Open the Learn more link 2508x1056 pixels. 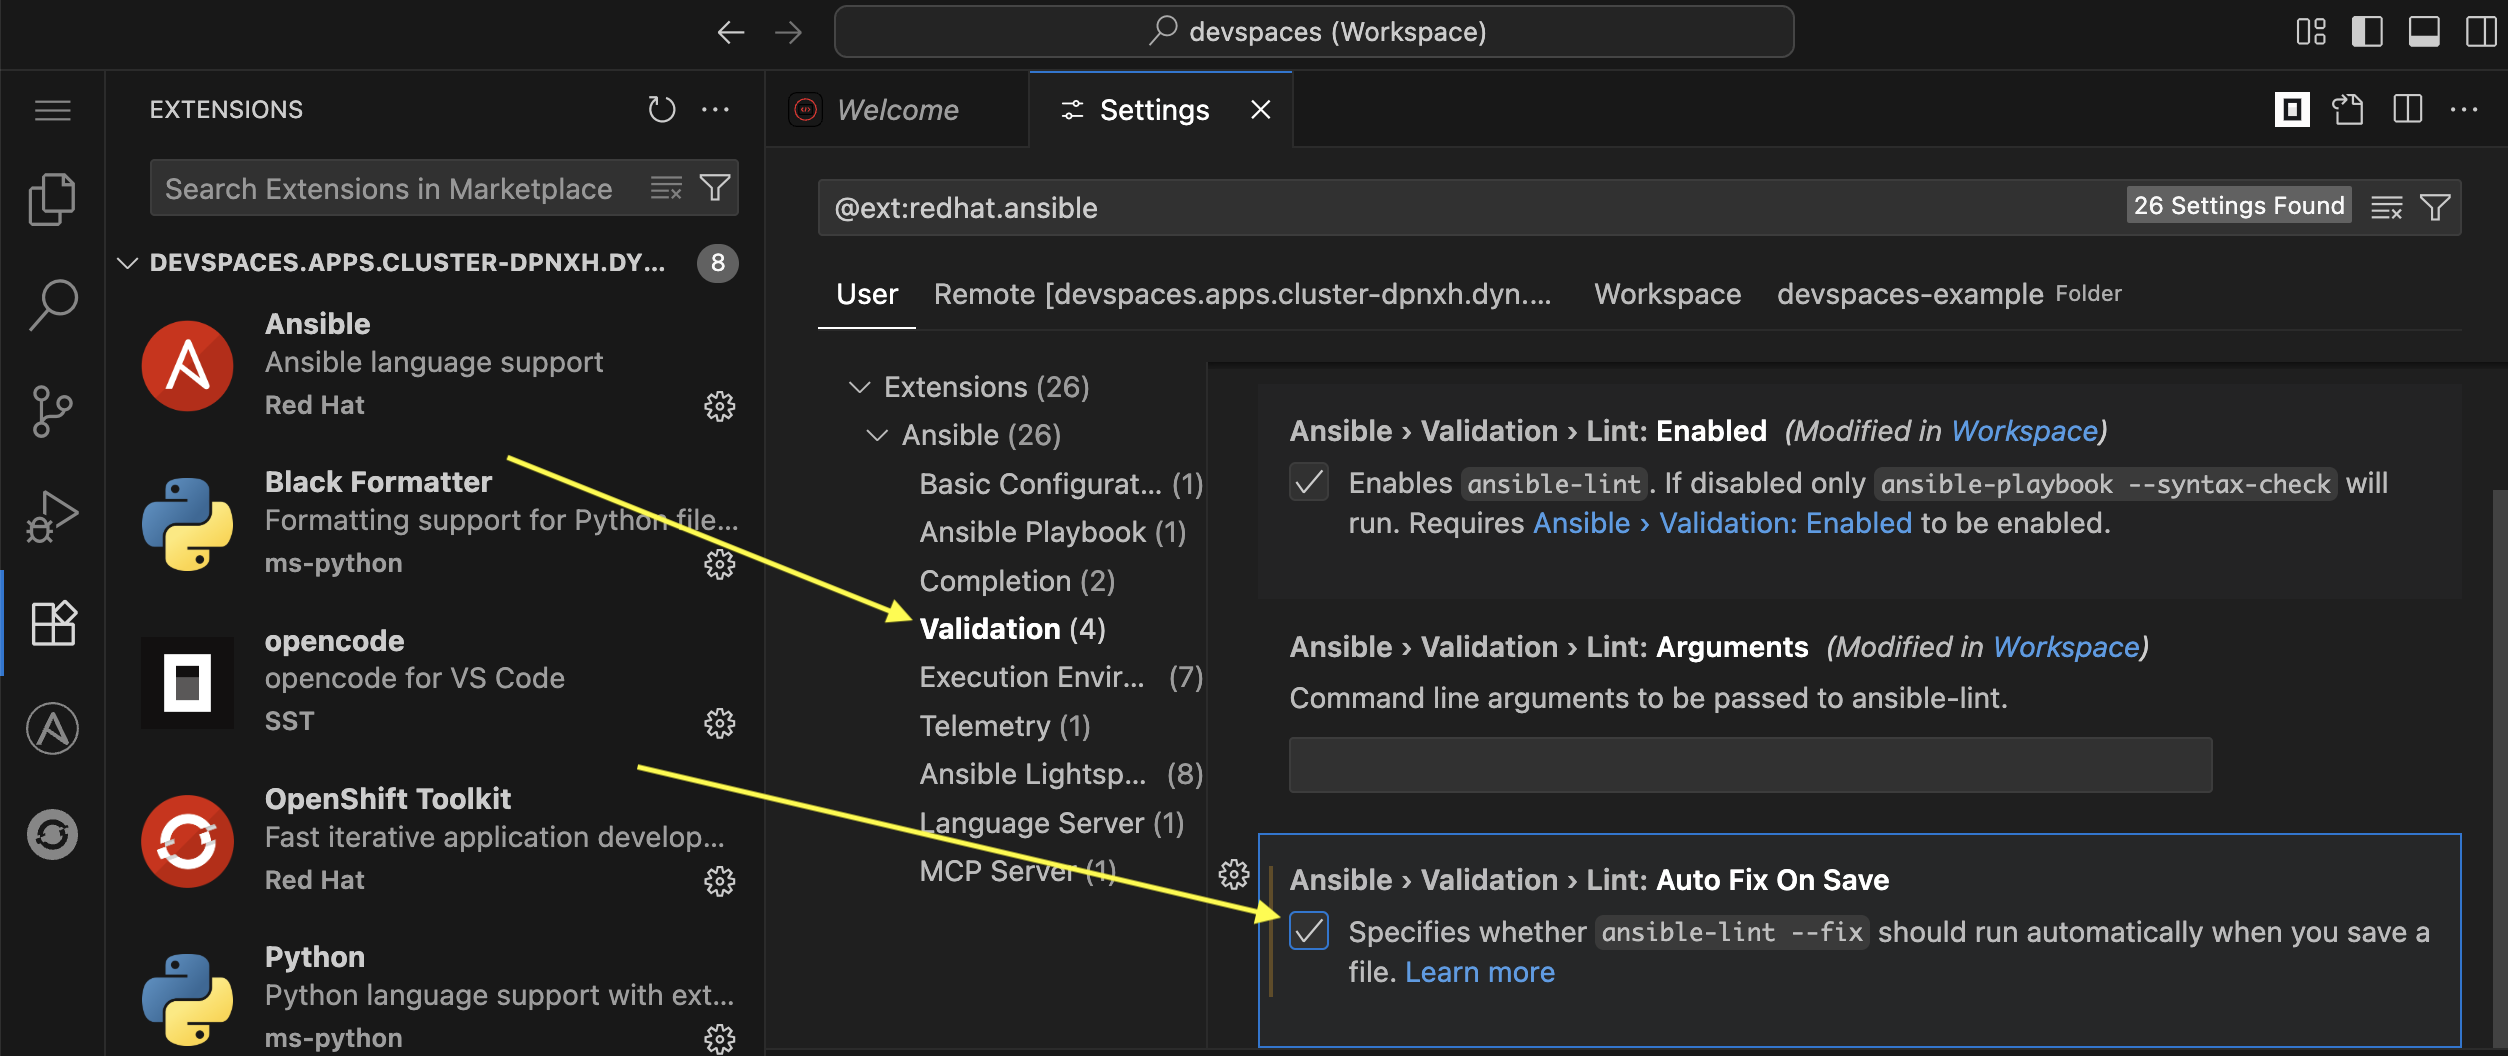coord(1479,971)
